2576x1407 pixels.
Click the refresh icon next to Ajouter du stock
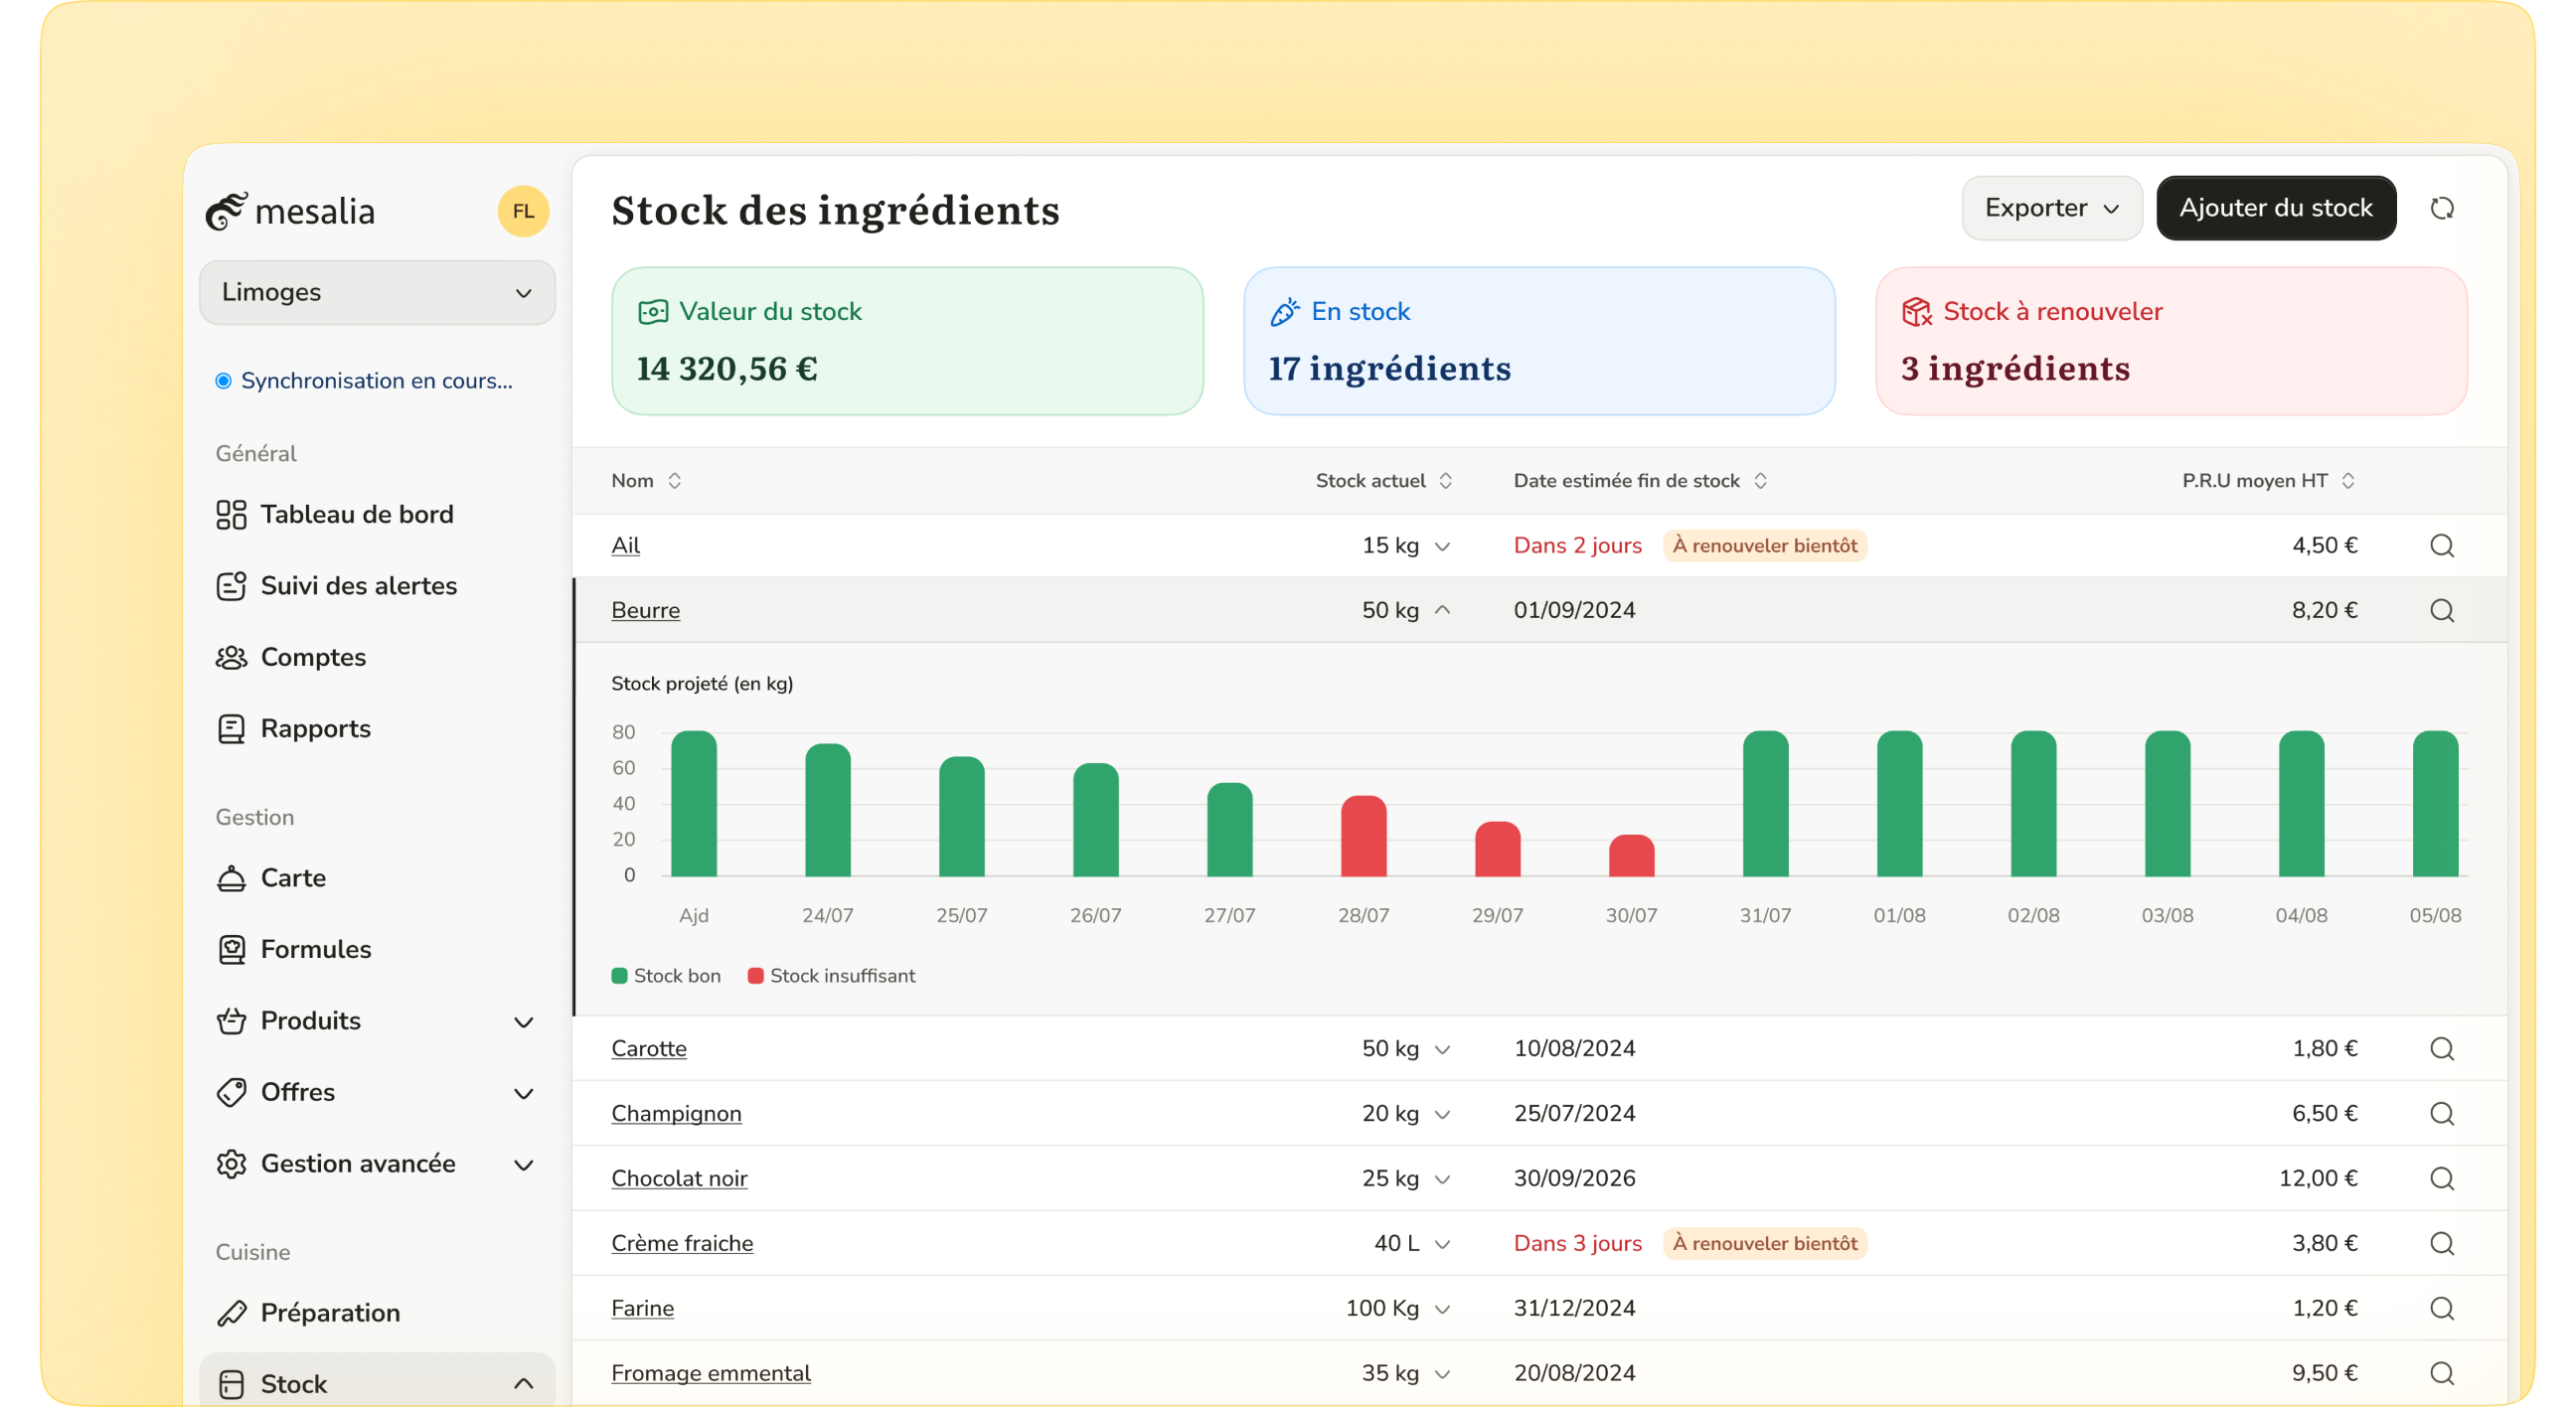pyautogui.click(x=2441, y=208)
